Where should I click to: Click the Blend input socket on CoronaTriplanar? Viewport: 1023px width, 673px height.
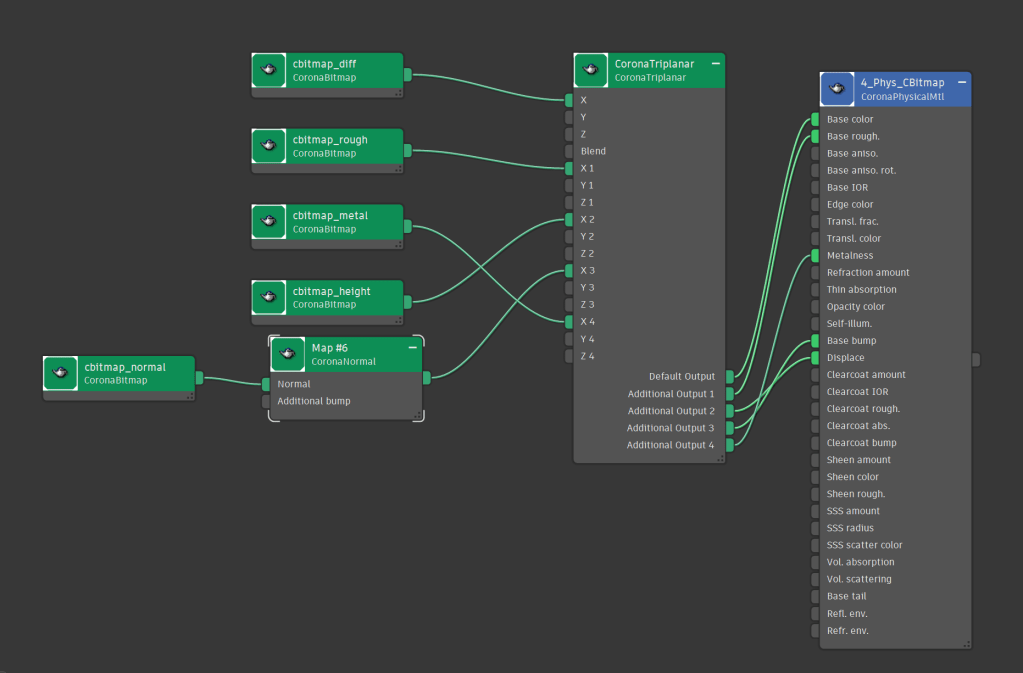click(x=569, y=152)
